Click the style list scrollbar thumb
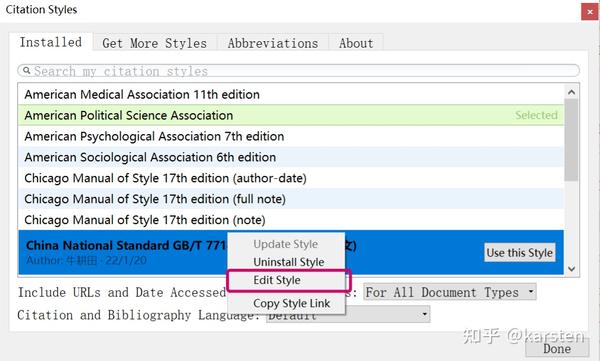Viewport: 600px width, 361px height. coord(572,140)
